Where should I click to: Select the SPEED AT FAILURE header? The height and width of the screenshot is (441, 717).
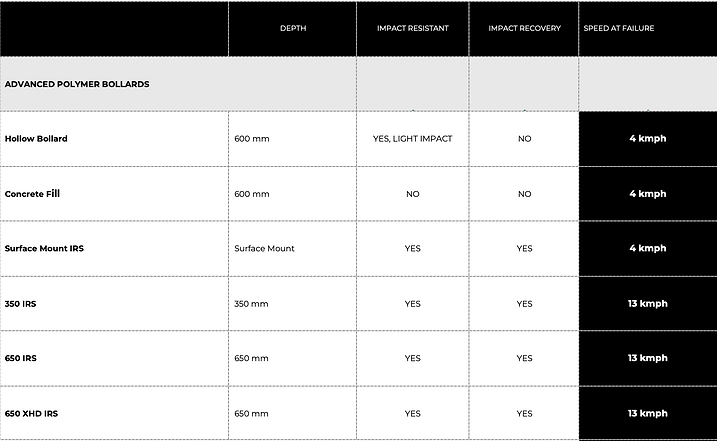click(619, 28)
